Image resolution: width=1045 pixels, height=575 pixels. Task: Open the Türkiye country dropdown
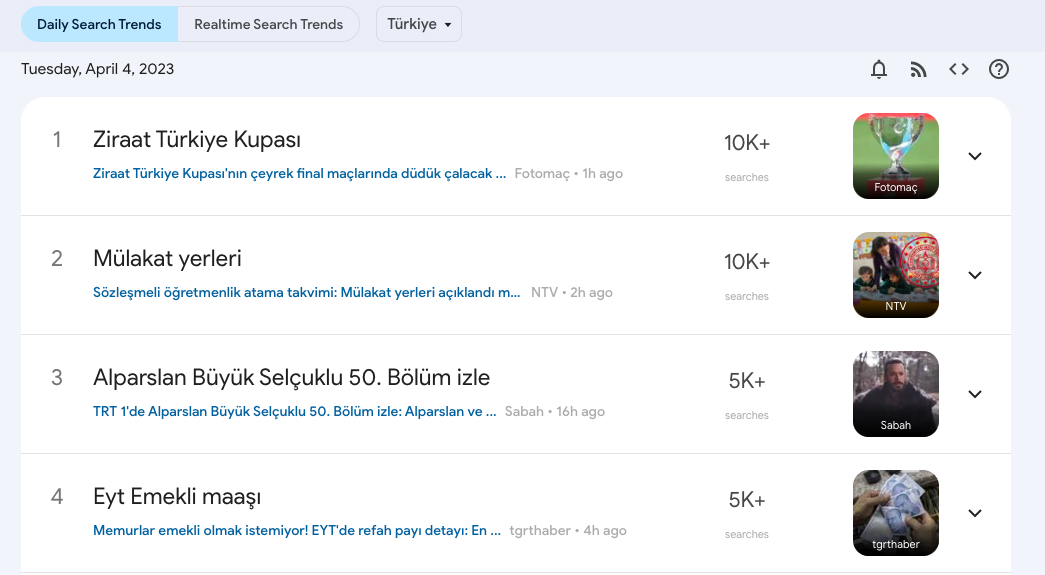419,25
